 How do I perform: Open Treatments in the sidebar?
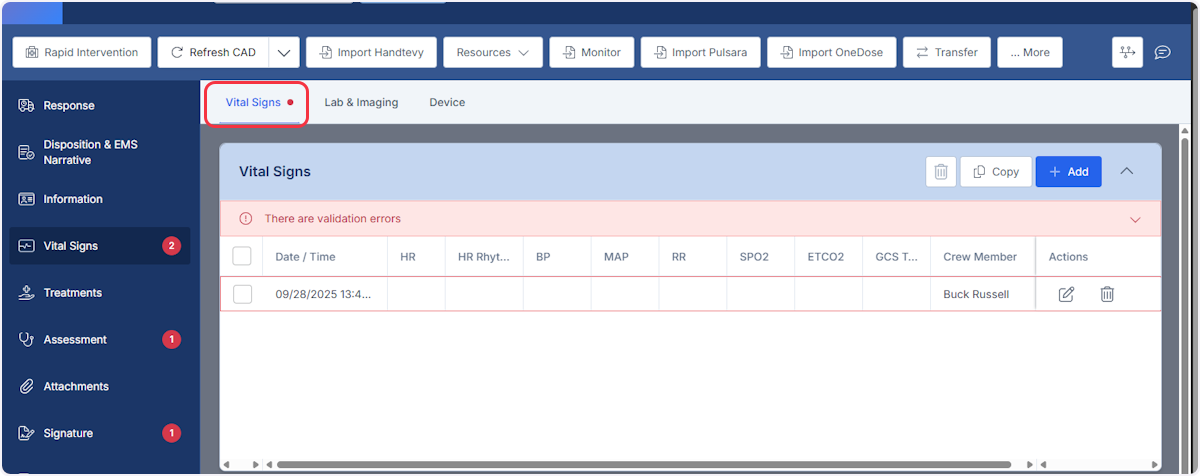[x=100, y=293]
